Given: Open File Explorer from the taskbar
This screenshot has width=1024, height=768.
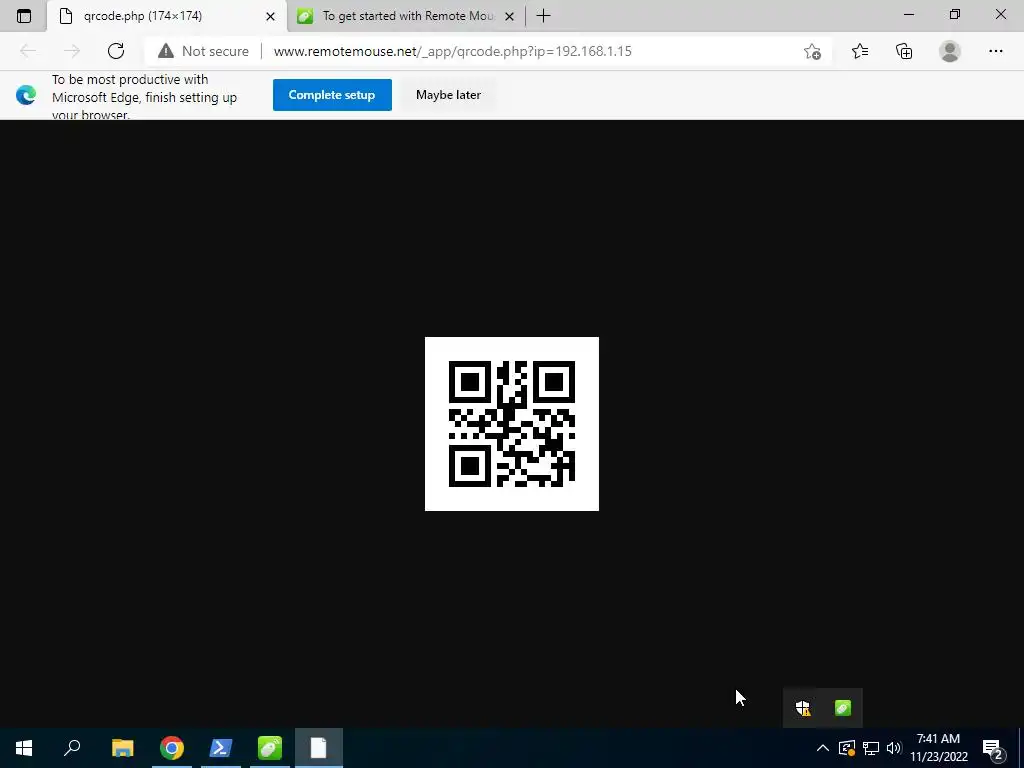Looking at the screenshot, I should 123,748.
